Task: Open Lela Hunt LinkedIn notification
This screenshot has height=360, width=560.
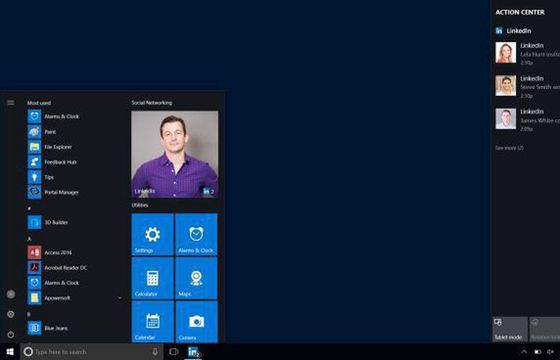Action: (528, 53)
